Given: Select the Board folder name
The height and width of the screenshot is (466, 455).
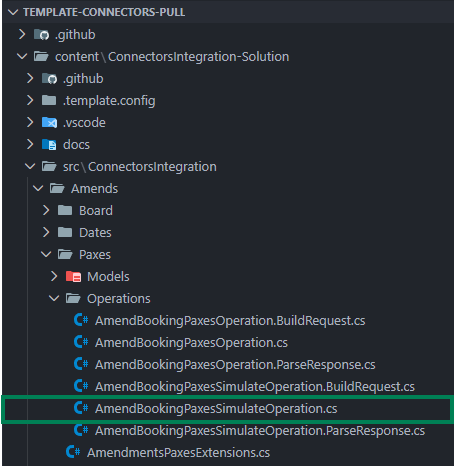Looking at the screenshot, I should 96,211.
